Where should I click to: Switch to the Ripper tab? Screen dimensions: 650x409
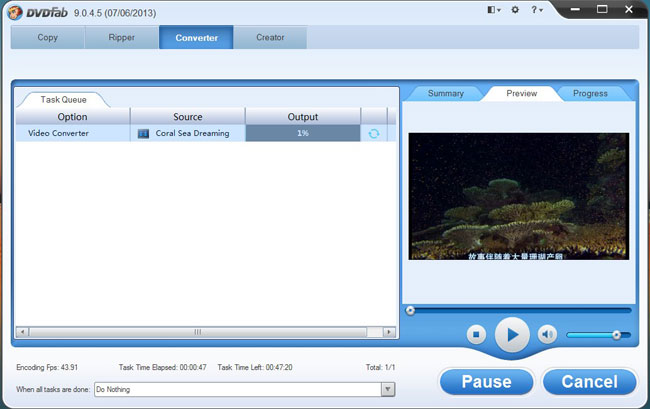(122, 38)
